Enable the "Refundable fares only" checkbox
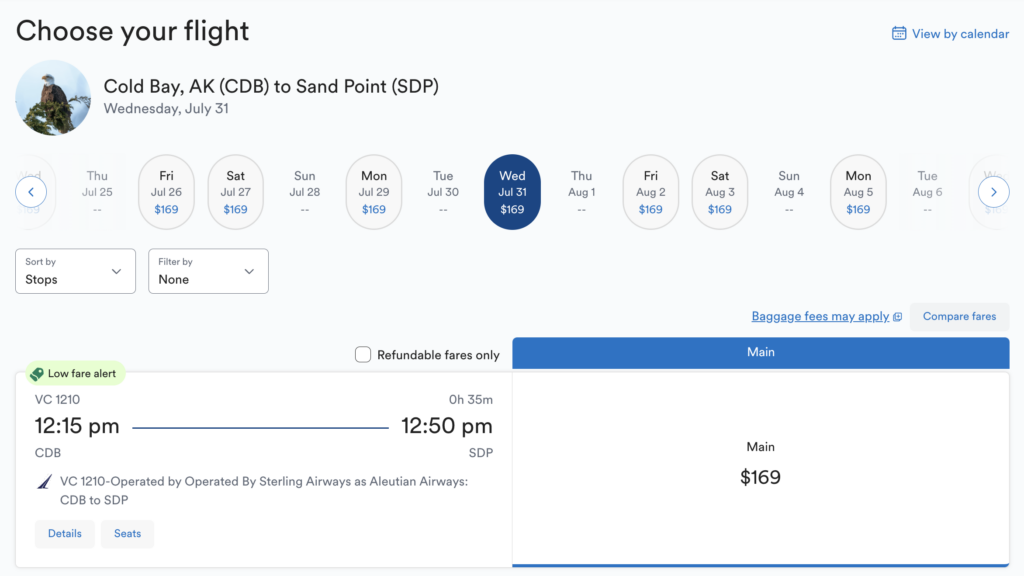The width and height of the screenshot is (1024, 576). tap(363, 354)
